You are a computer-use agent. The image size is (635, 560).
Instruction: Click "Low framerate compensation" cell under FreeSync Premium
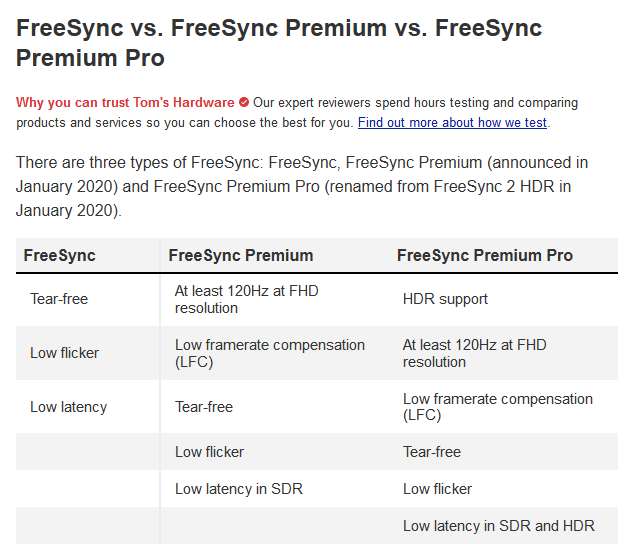[270, 353]
